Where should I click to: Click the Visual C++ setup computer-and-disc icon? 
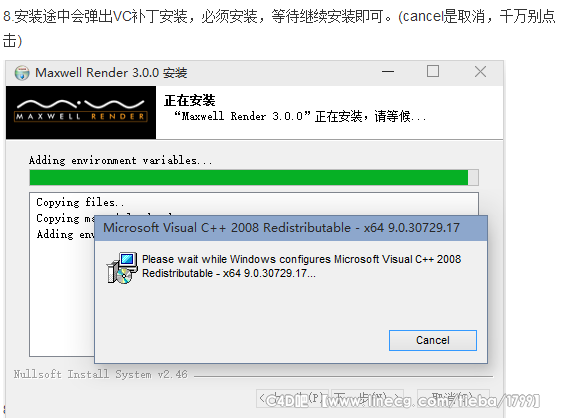pyautogui.click(x=122, y=268)
